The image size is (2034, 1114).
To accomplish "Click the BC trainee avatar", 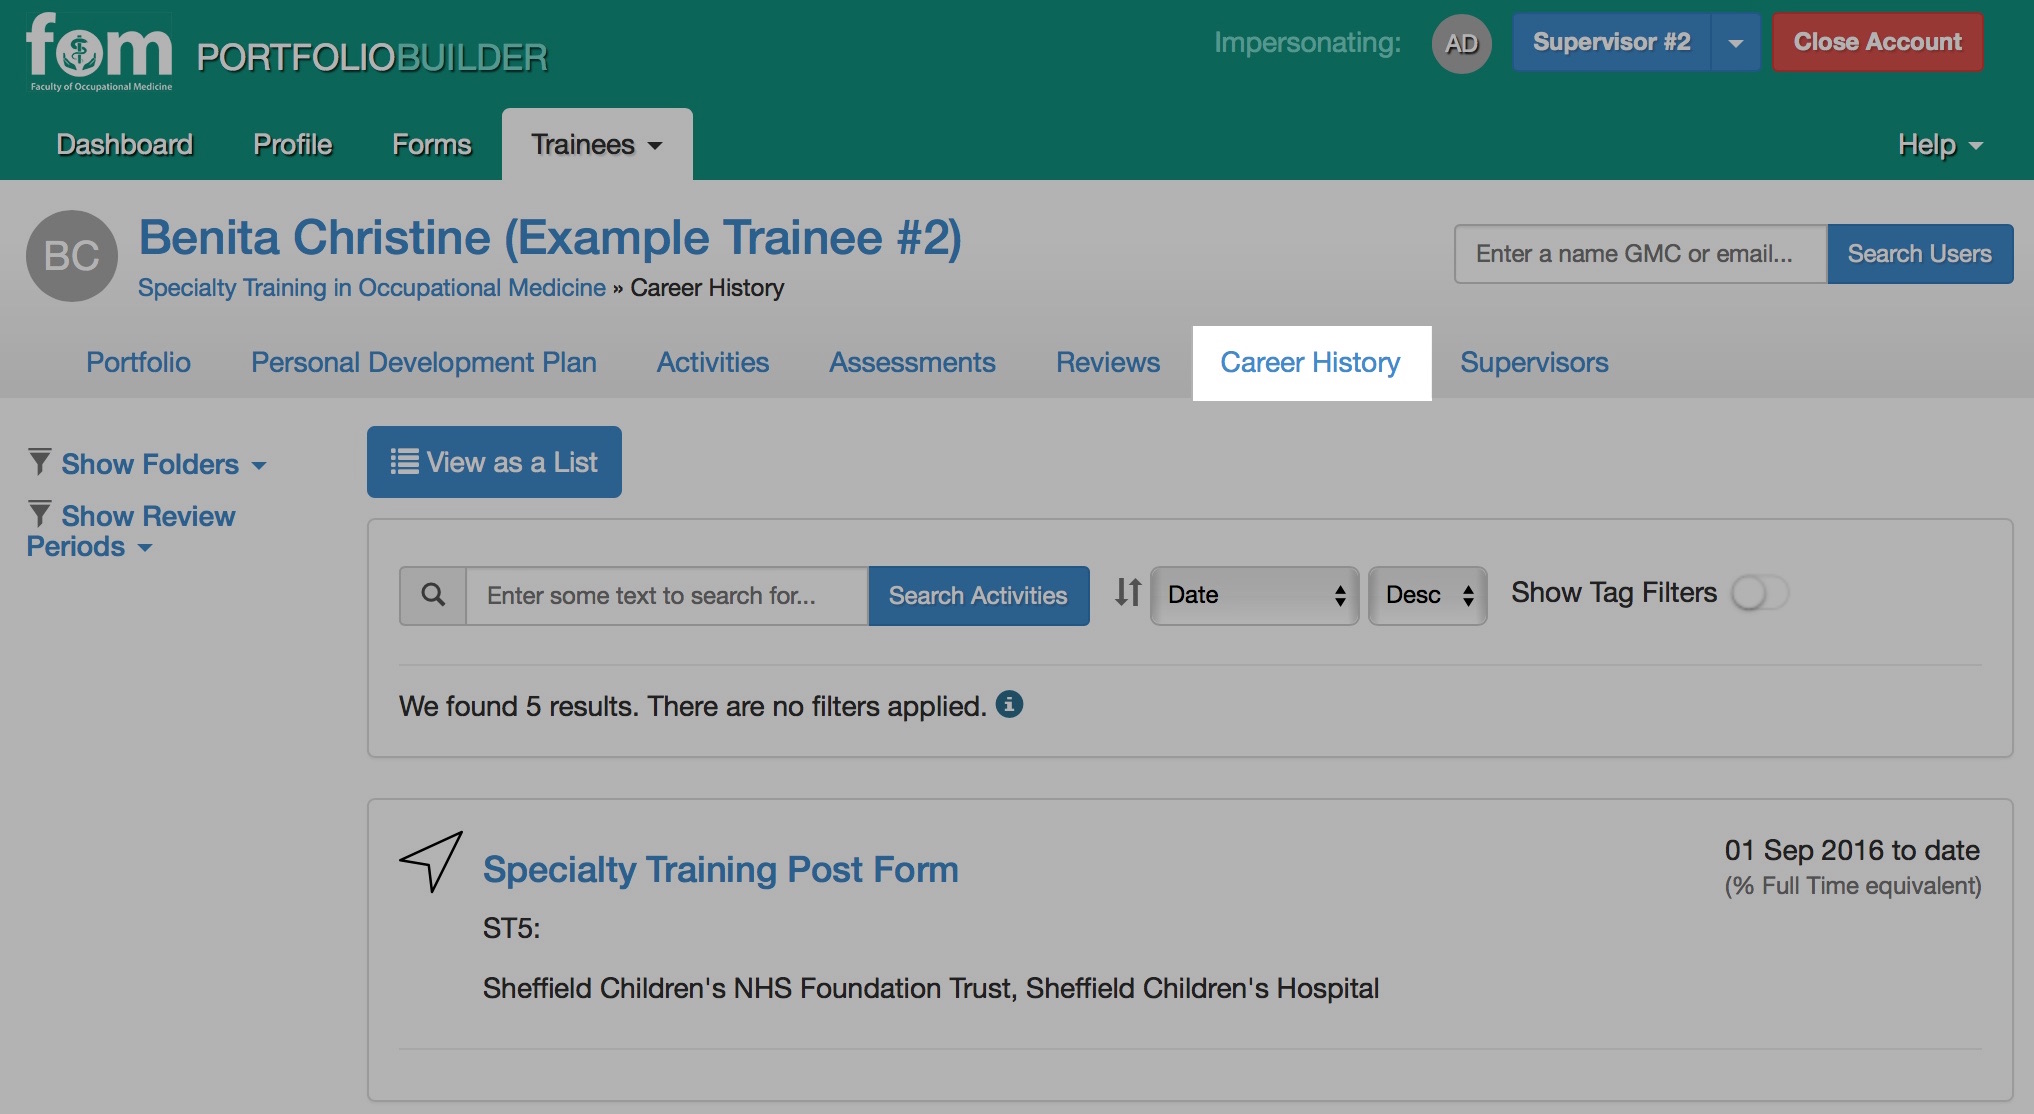I will [72, 256].
